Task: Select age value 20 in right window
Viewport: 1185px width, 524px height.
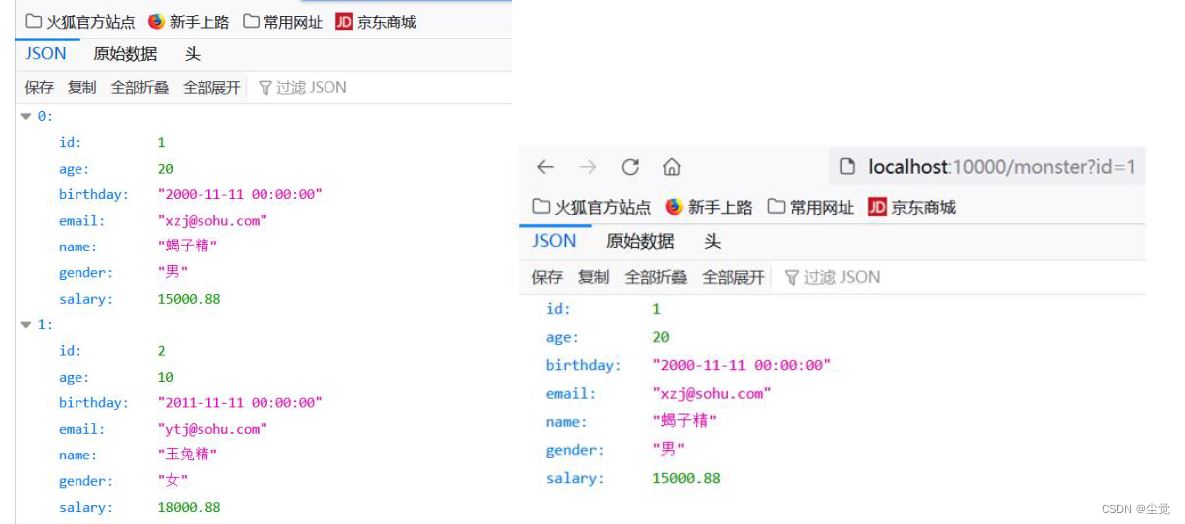Action: [661, 337]
